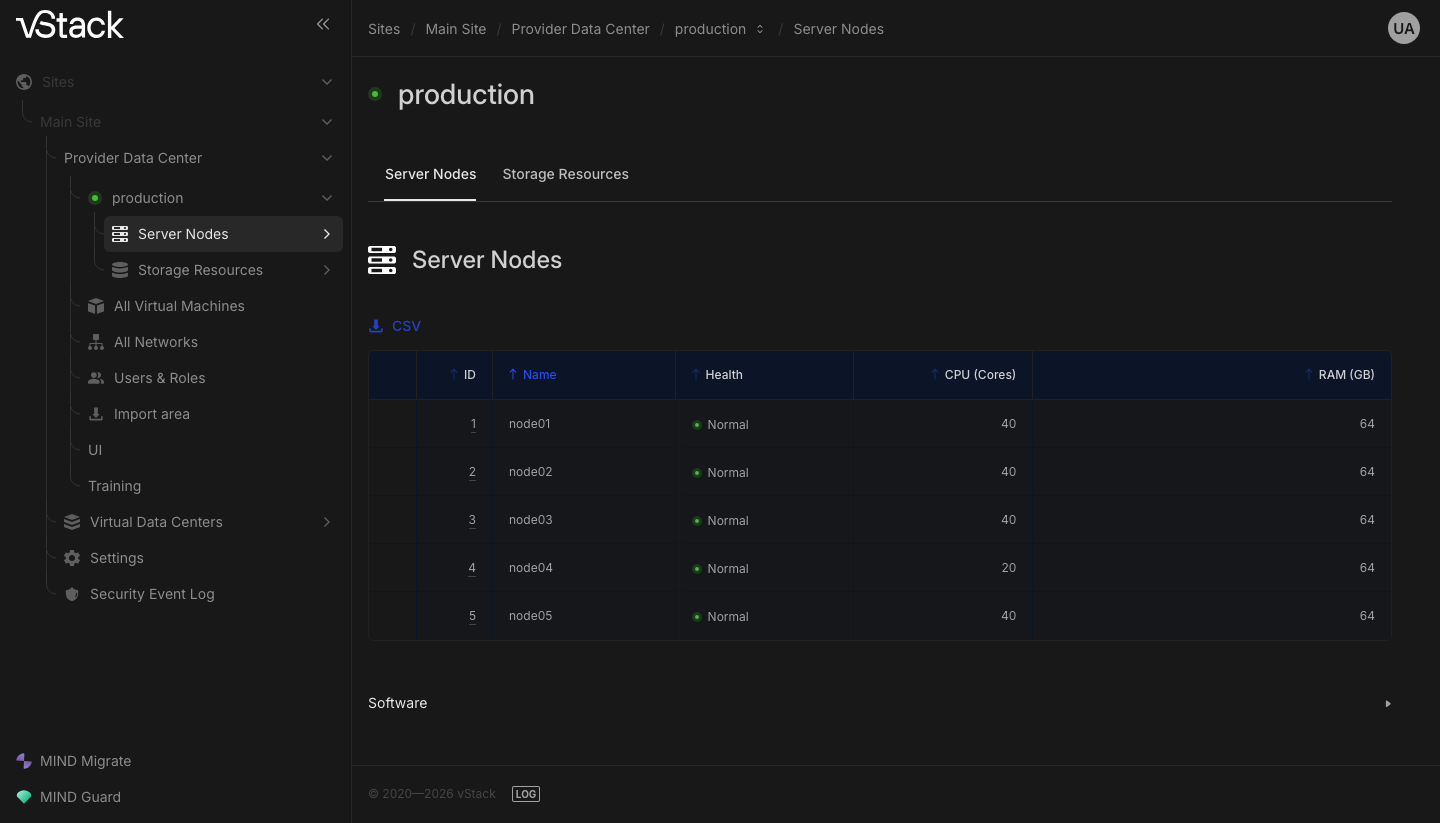Image resolution: width=1440 pixels, height=823 pixels.
Task: Open Users & Roles in sidebar
Action: click(x=159, y=378)
